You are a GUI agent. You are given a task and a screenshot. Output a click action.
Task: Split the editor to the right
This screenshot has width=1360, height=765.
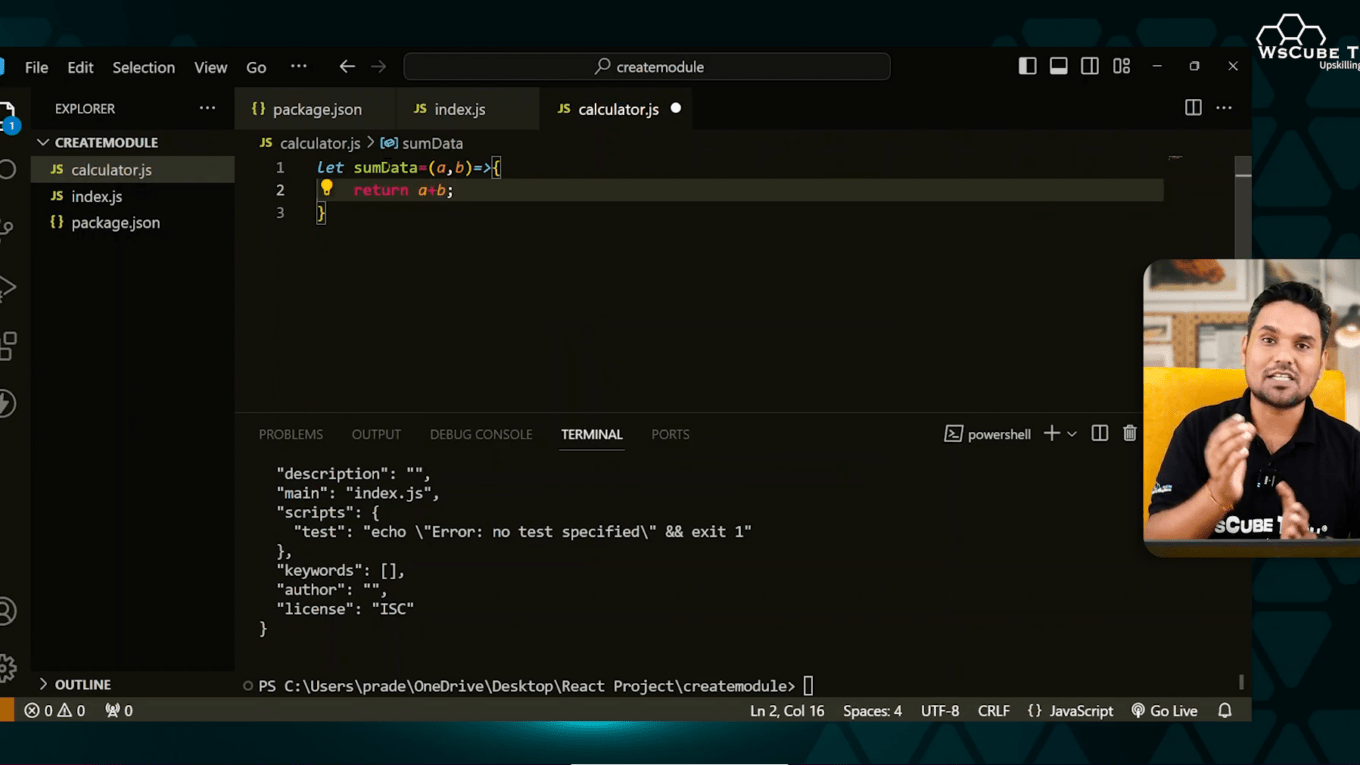[1193, 108]
